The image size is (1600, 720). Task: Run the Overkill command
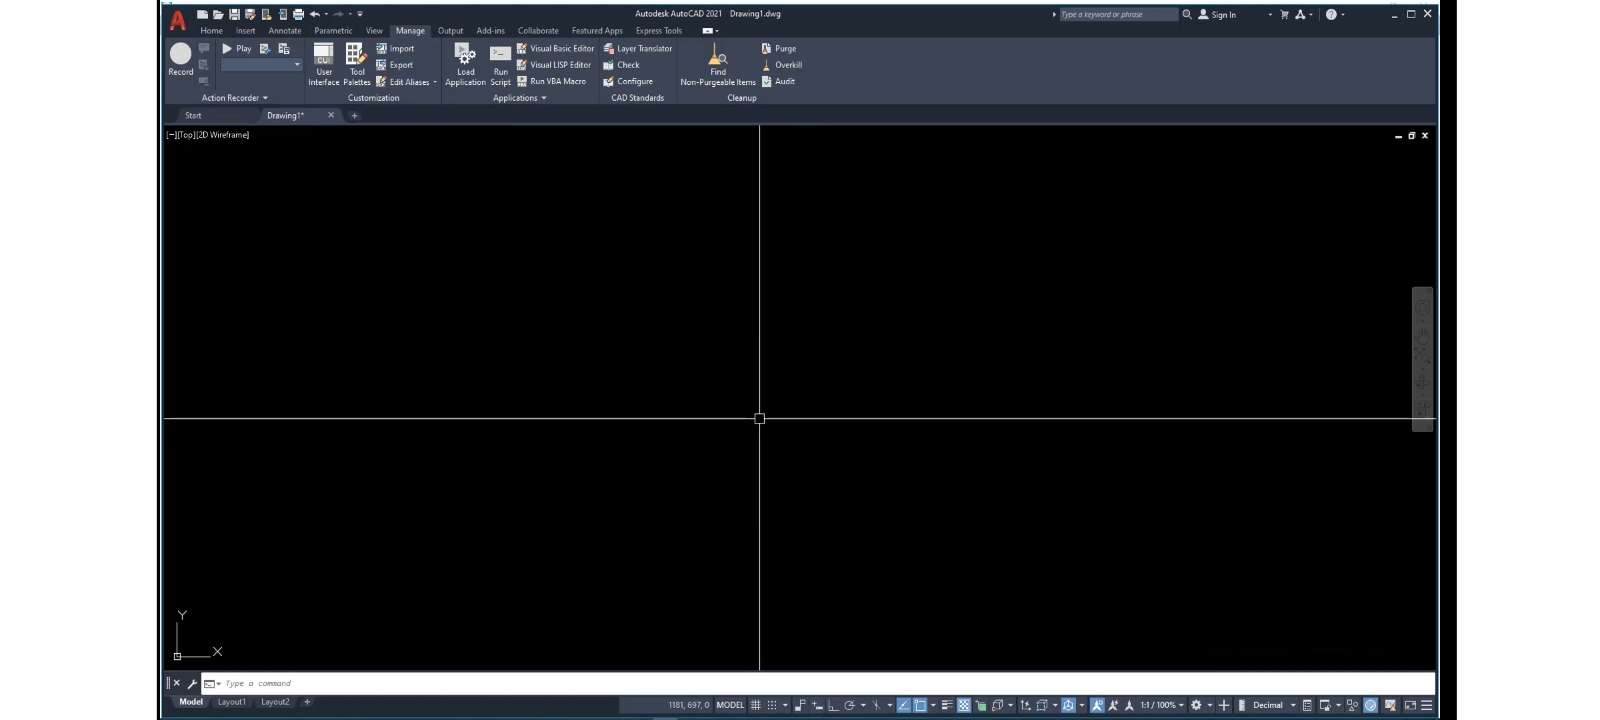(782, 65)
